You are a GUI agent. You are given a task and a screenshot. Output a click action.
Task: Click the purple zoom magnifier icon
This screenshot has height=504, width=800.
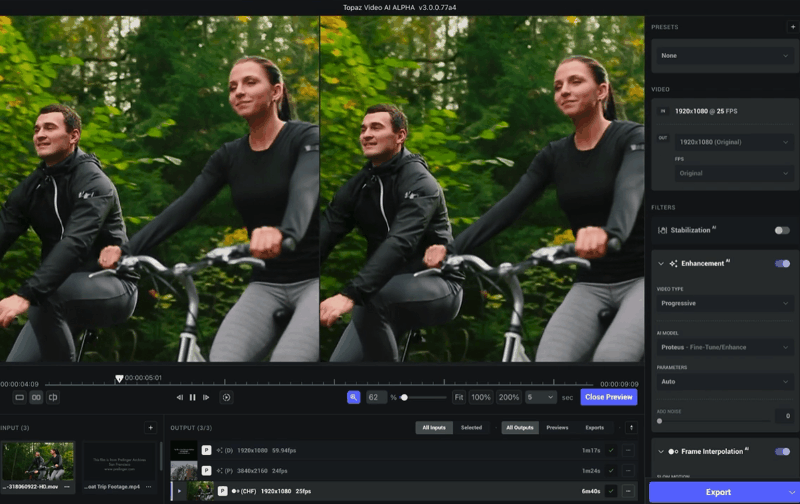coord(353,397)
